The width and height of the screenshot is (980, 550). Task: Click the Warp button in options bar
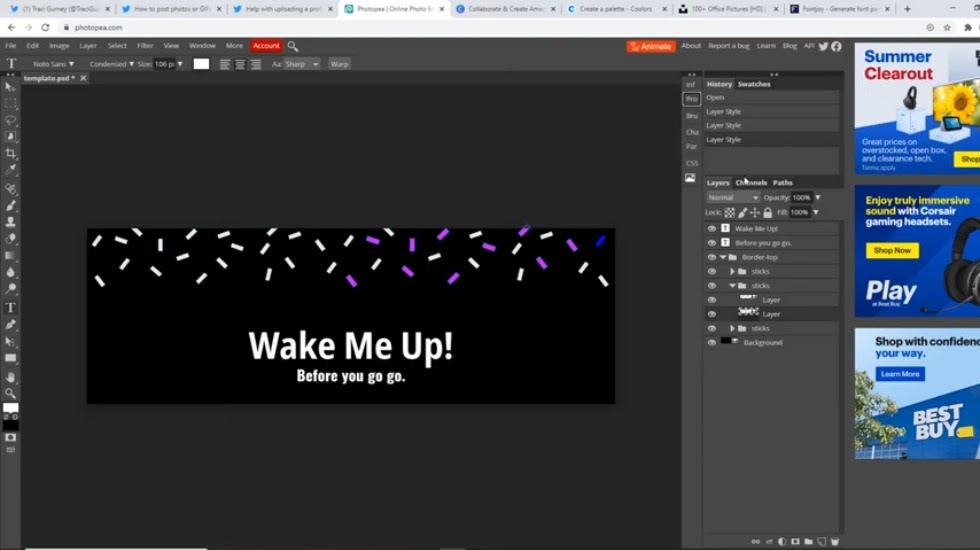click(339, 64)
